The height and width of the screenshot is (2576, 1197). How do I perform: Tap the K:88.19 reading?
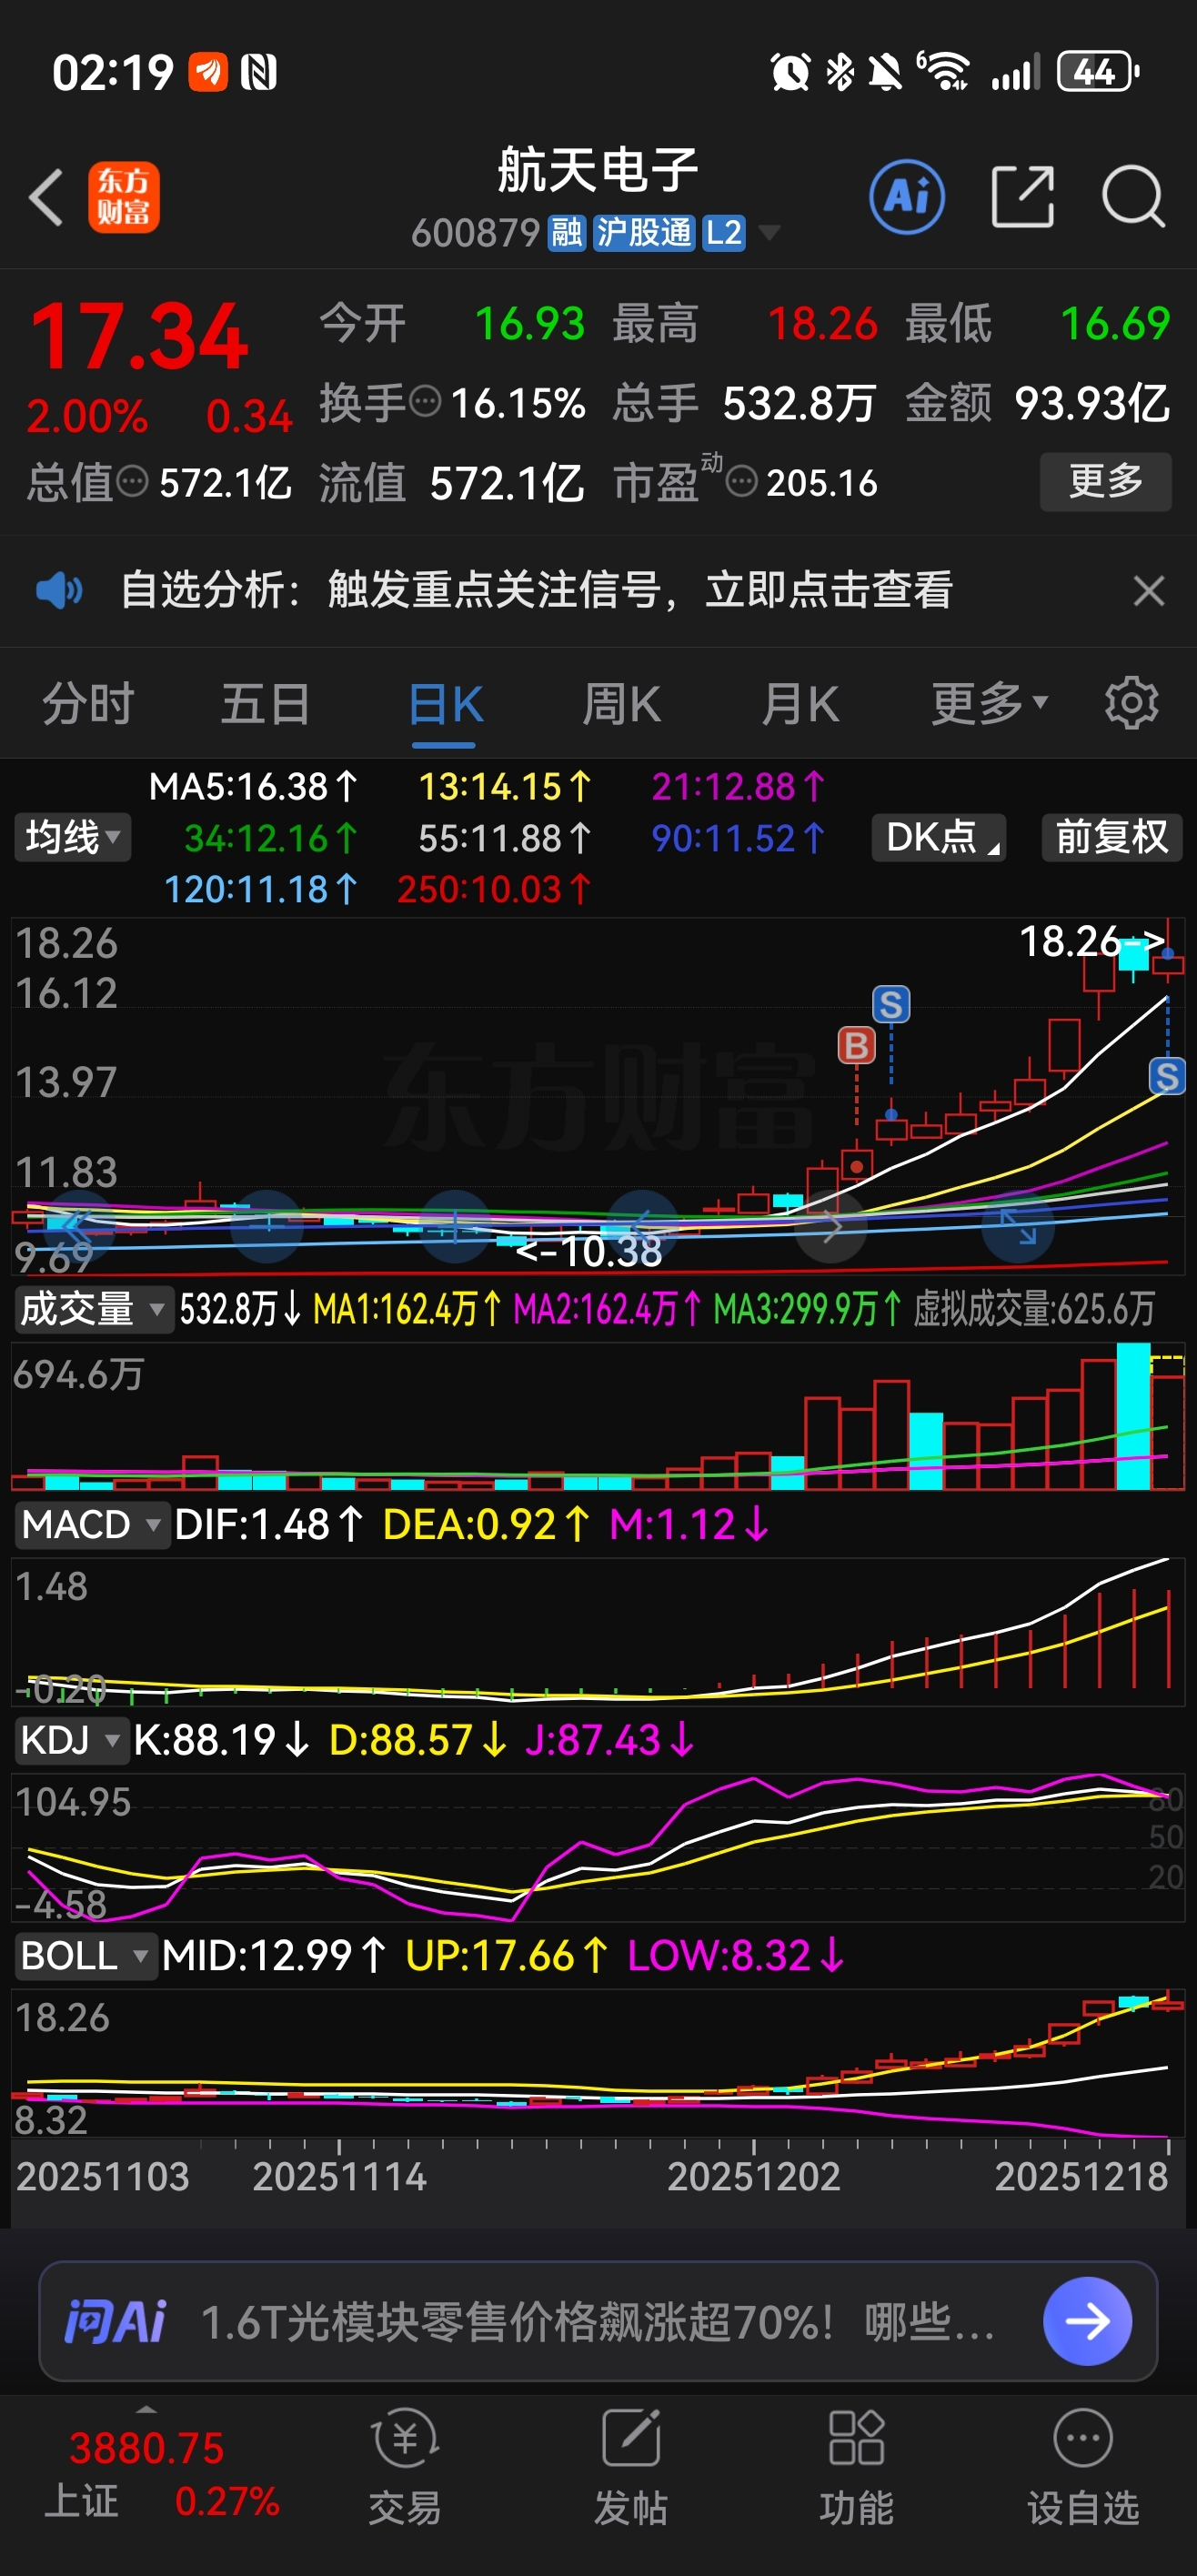[x=221, y=1740]
